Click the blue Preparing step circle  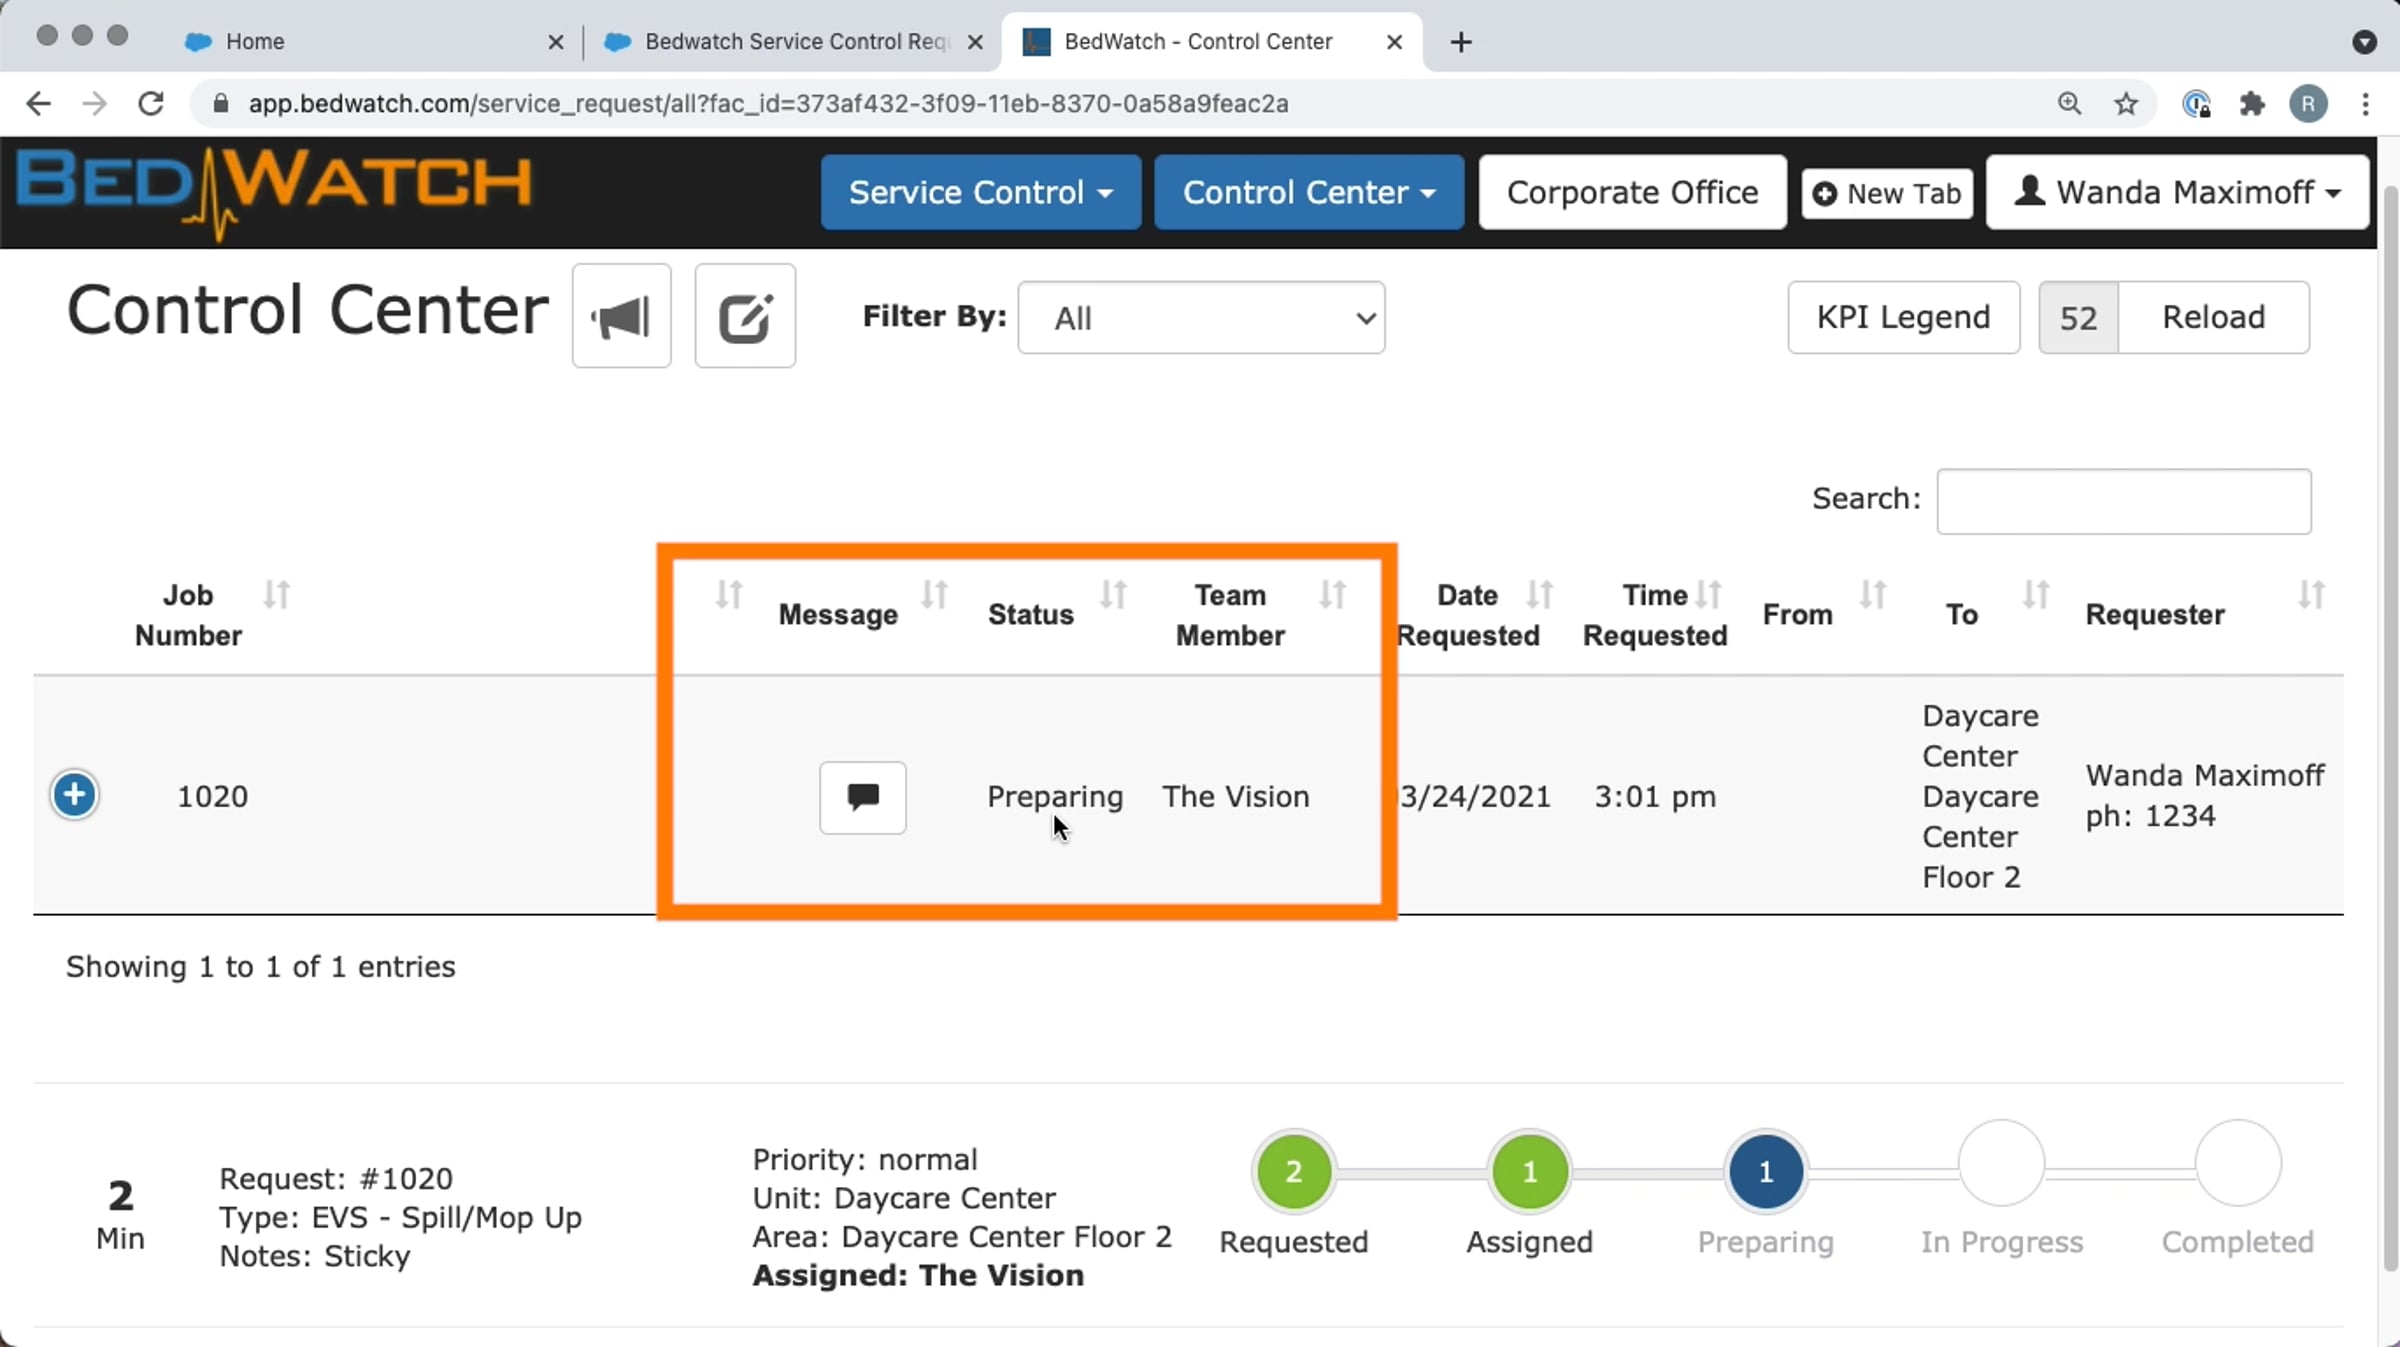(1765, 1171)
